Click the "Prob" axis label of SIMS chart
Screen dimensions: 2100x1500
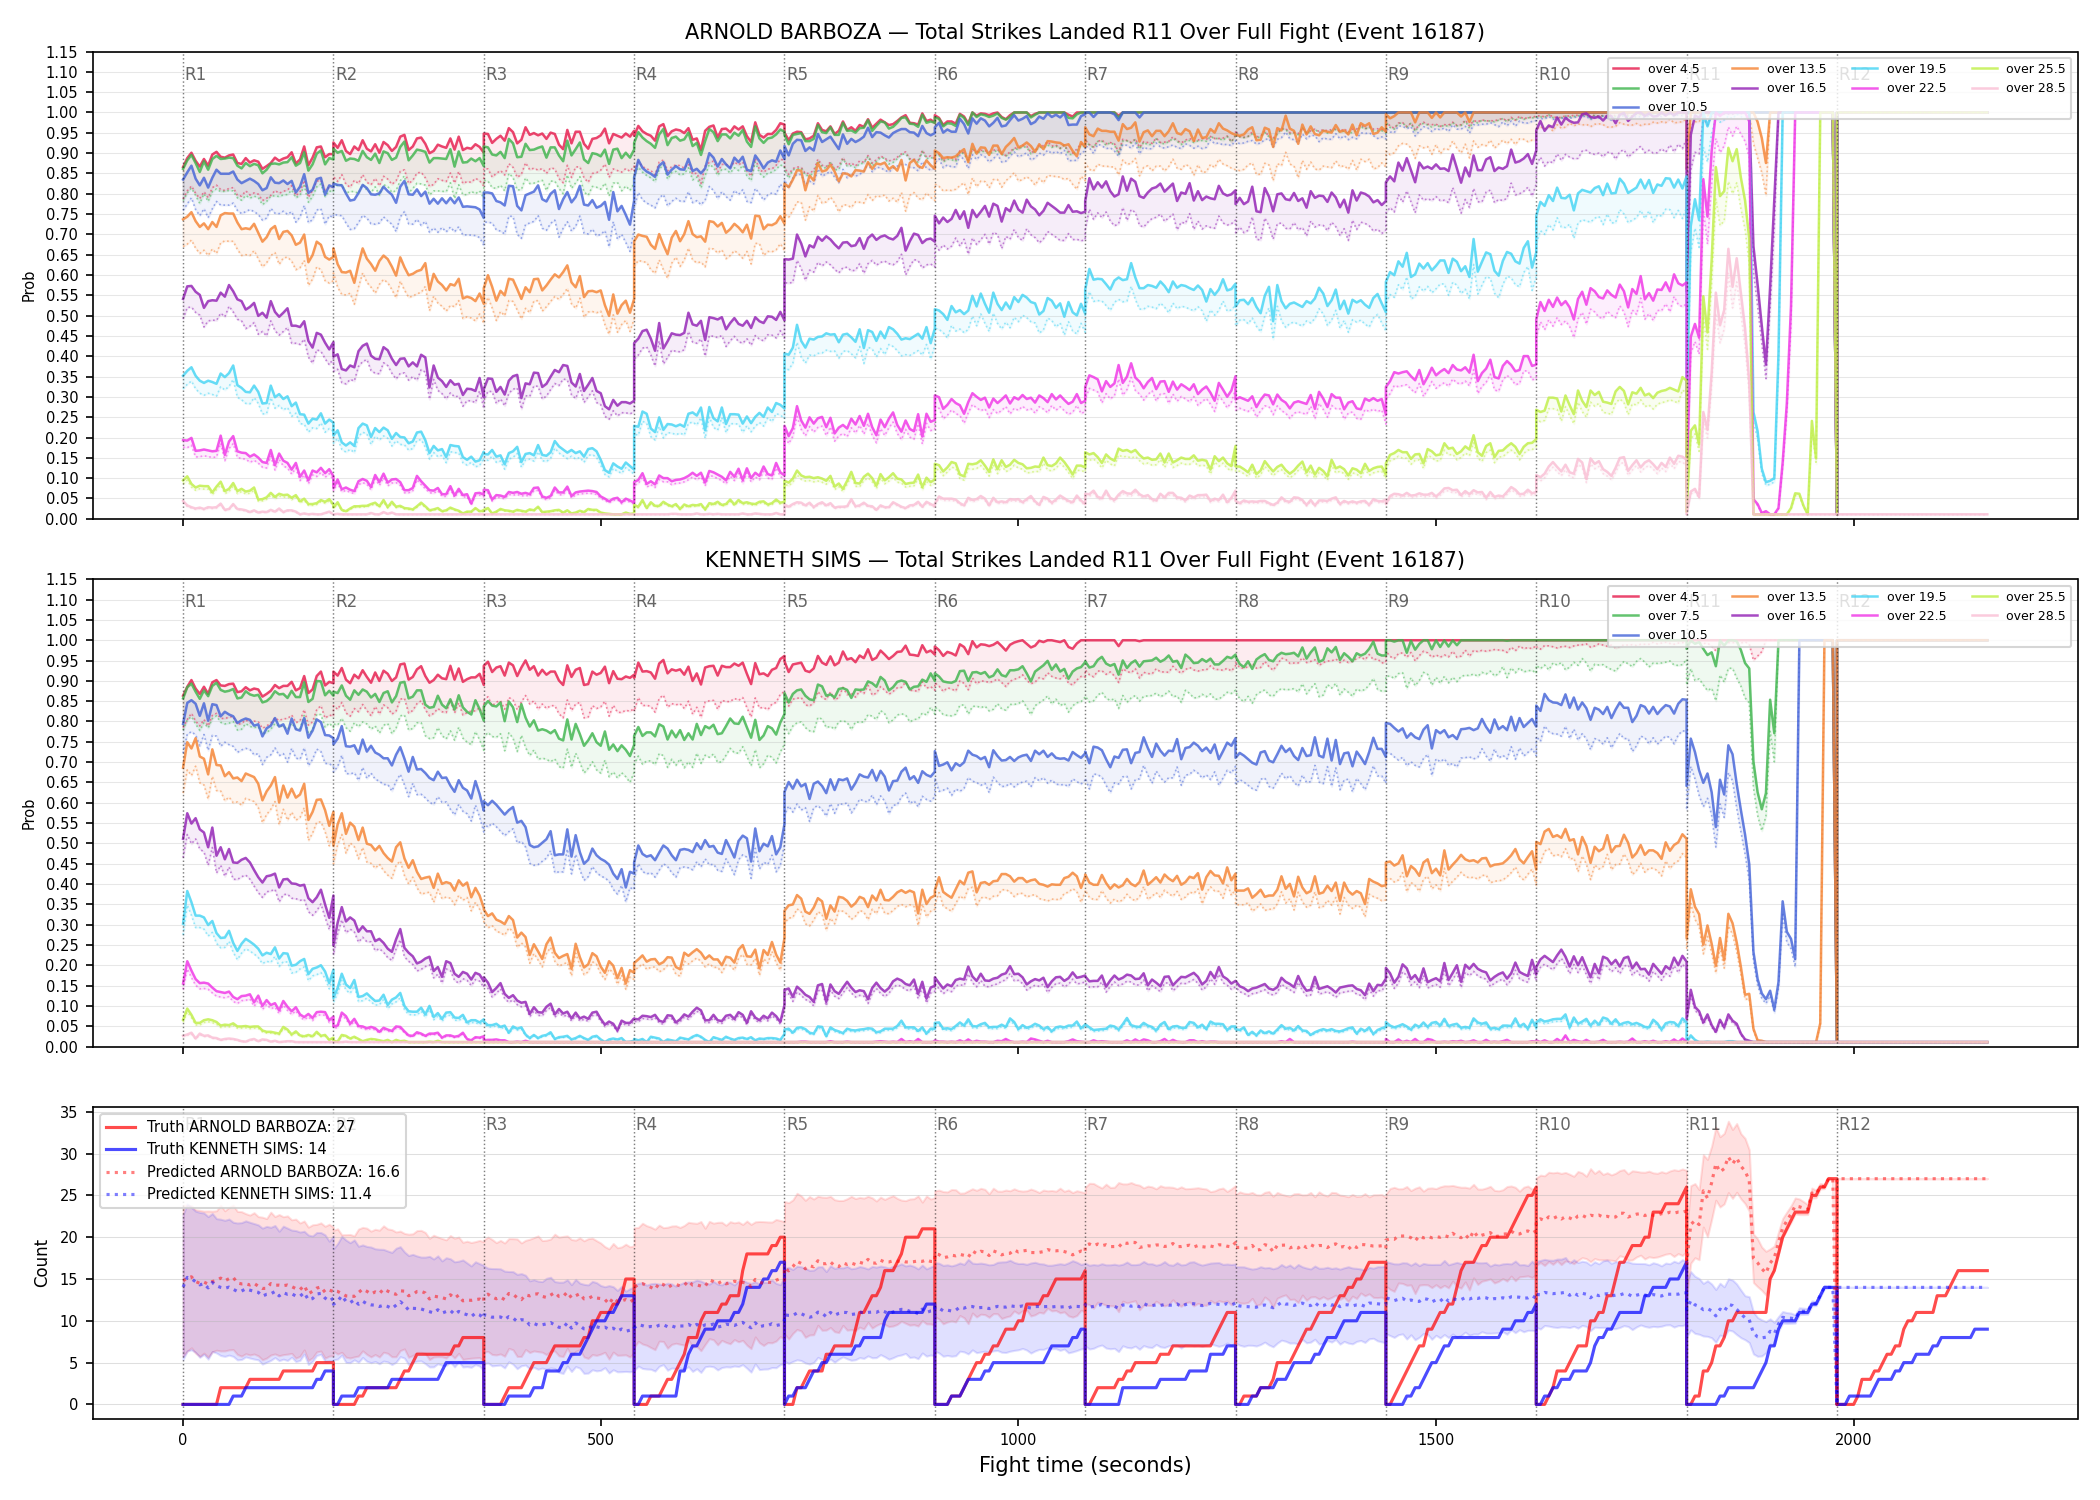29,815
